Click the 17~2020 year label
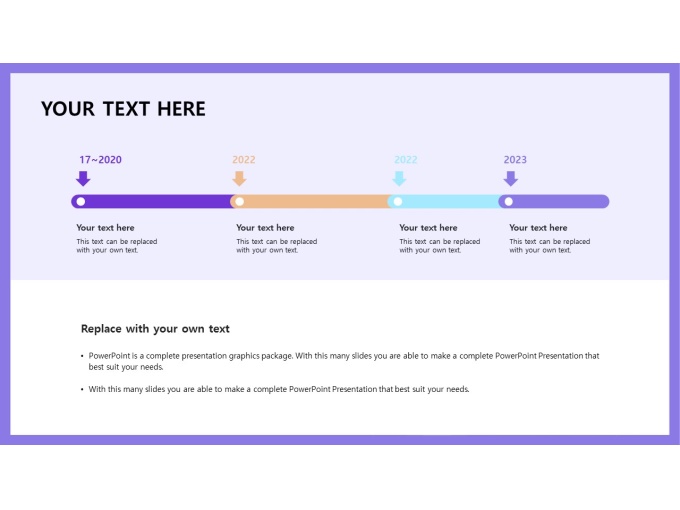The height and width of the screenshot is (510, 680). pyautogui.click(x=100, y=160)
